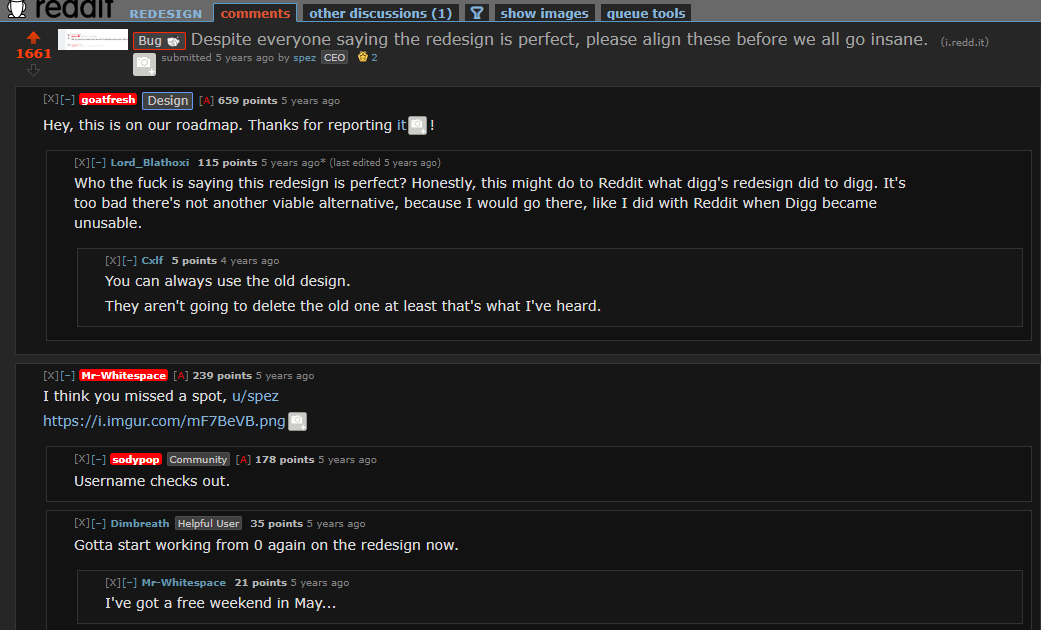Click the red Bug flair tag

click(x=159, y=40)
